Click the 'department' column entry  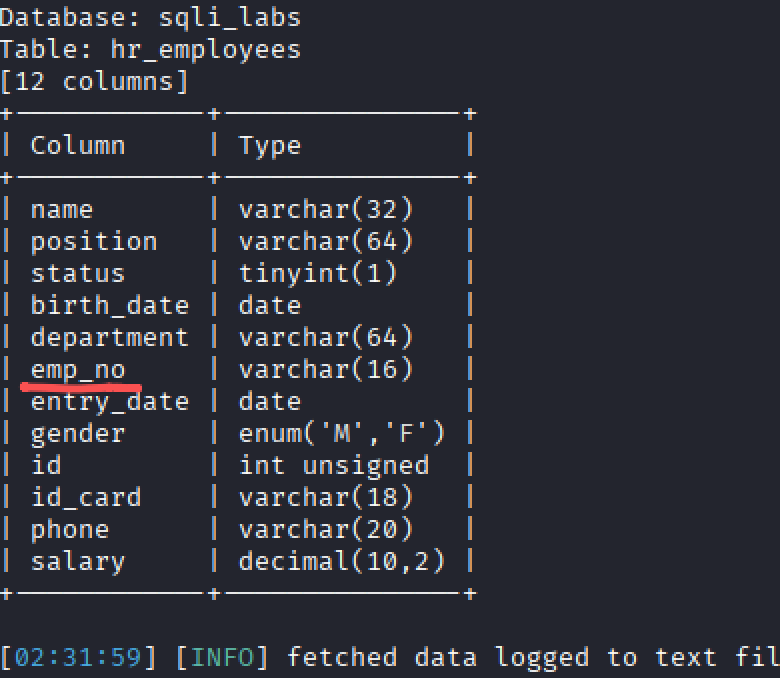110,337
